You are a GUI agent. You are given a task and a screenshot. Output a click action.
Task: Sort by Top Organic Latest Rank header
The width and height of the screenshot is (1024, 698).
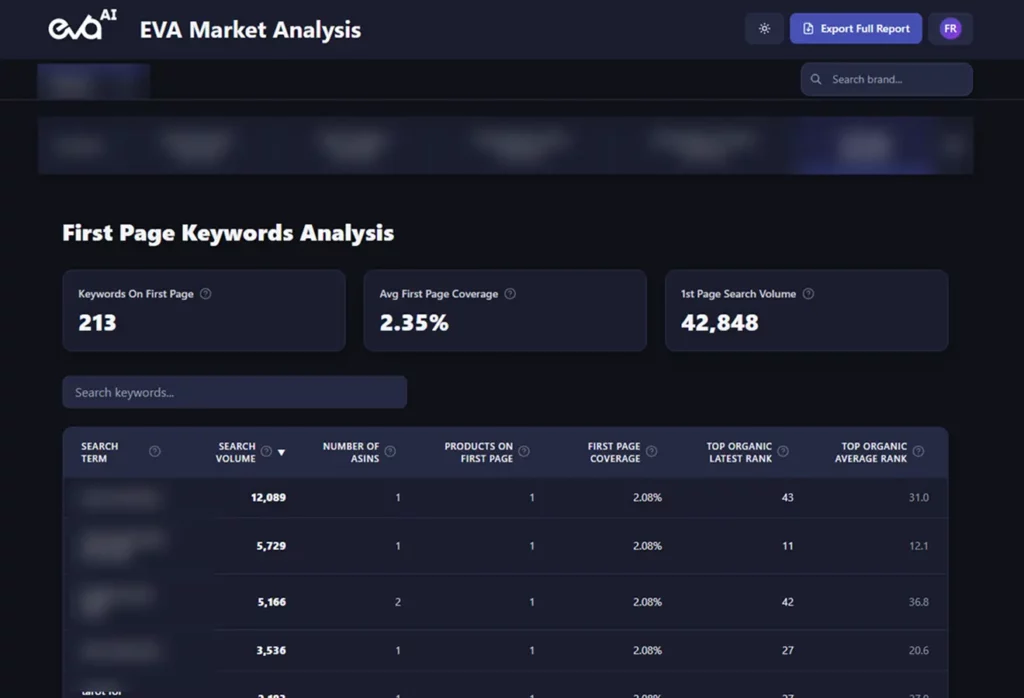739,452
